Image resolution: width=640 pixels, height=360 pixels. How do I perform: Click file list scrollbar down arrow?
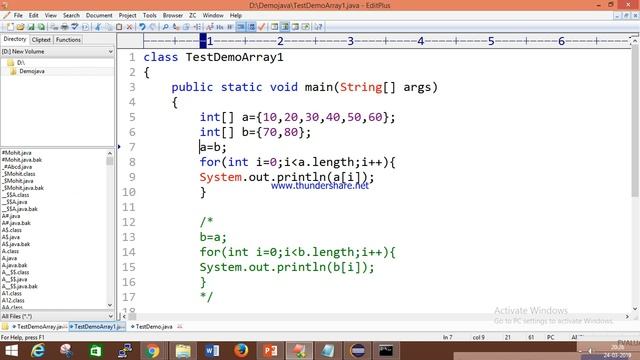click(110, 305)
